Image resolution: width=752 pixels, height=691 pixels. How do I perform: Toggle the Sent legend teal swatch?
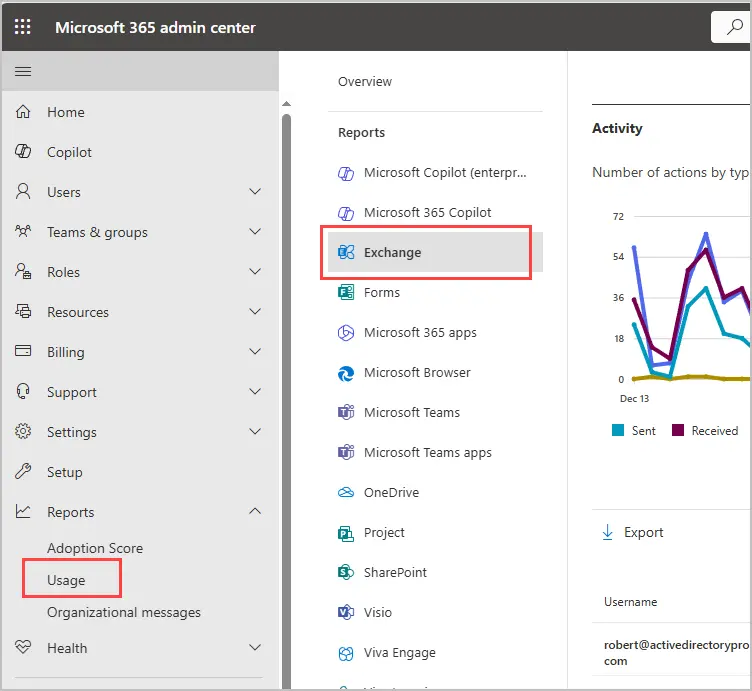618,430
